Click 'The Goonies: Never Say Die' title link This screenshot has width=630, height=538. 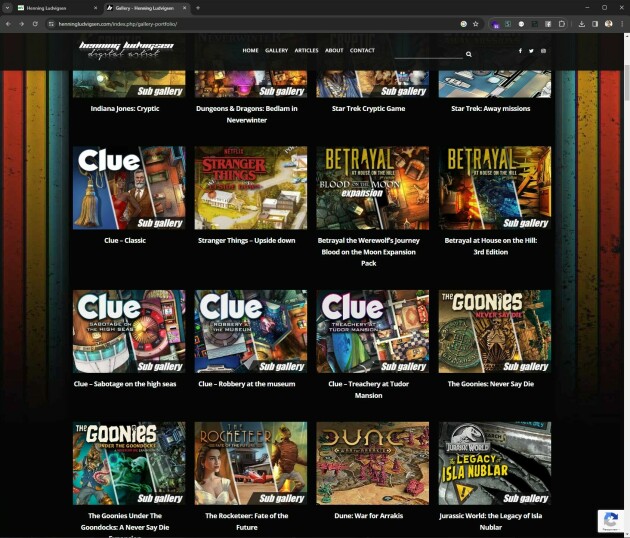click(x=491, y=384)
